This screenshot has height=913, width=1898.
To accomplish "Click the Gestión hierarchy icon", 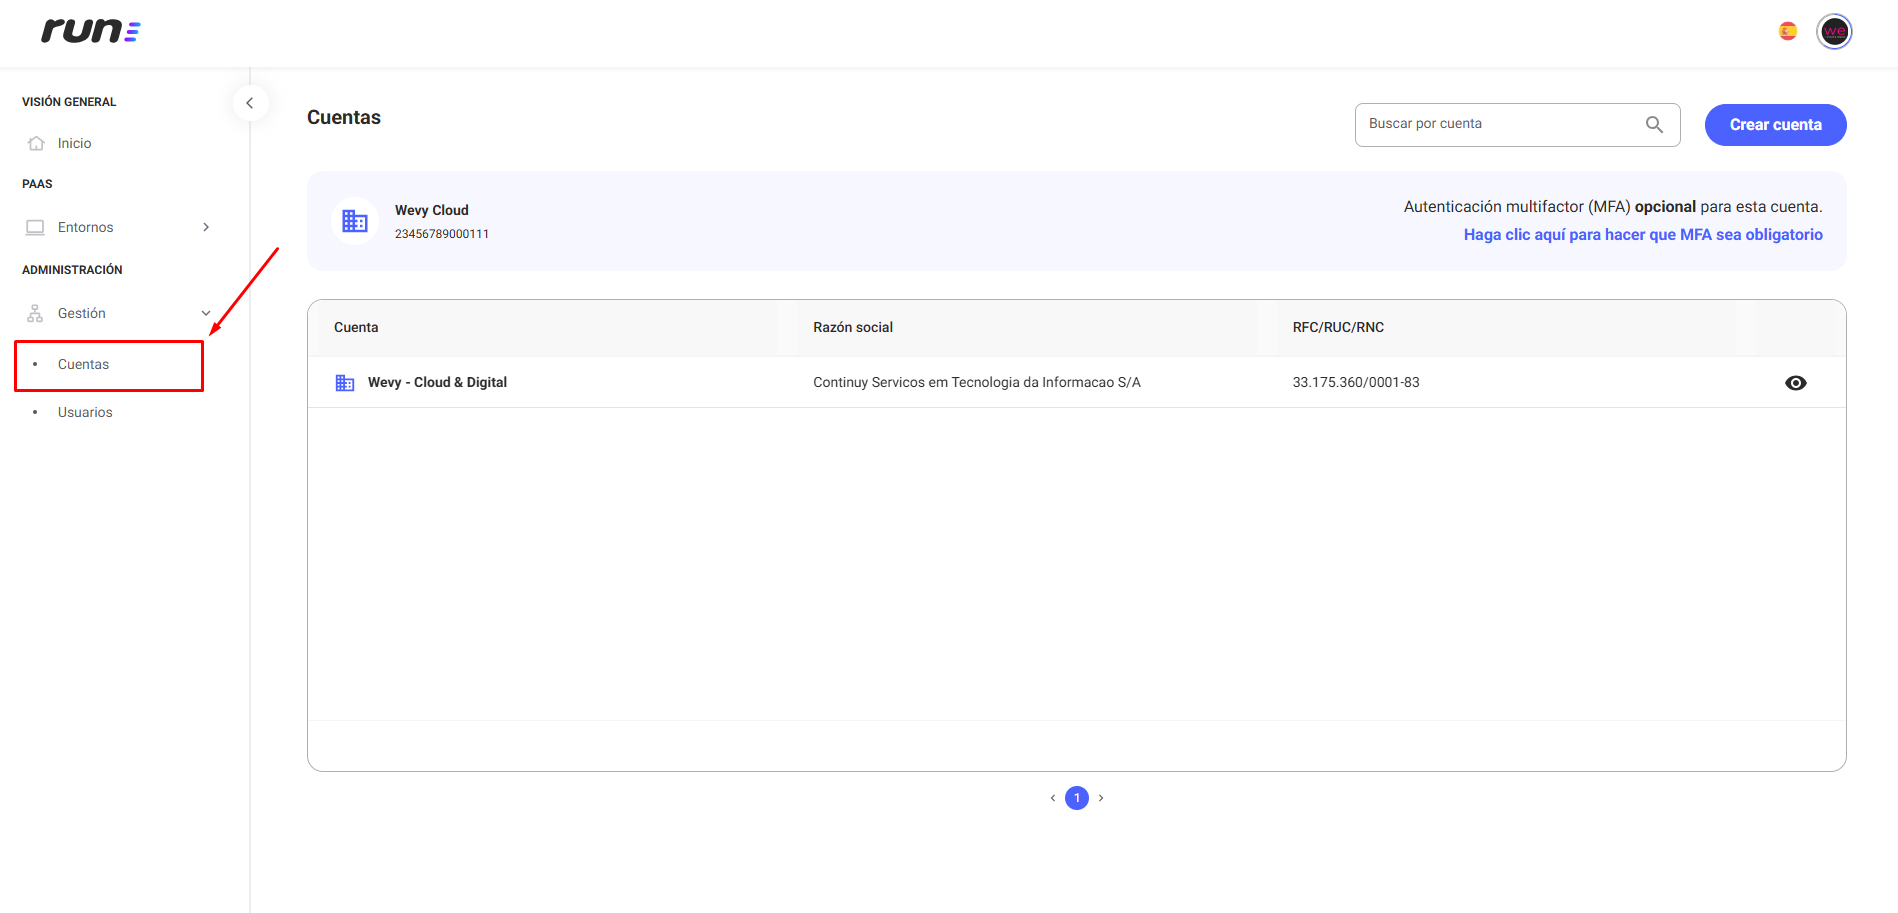I will coord(35,313).
